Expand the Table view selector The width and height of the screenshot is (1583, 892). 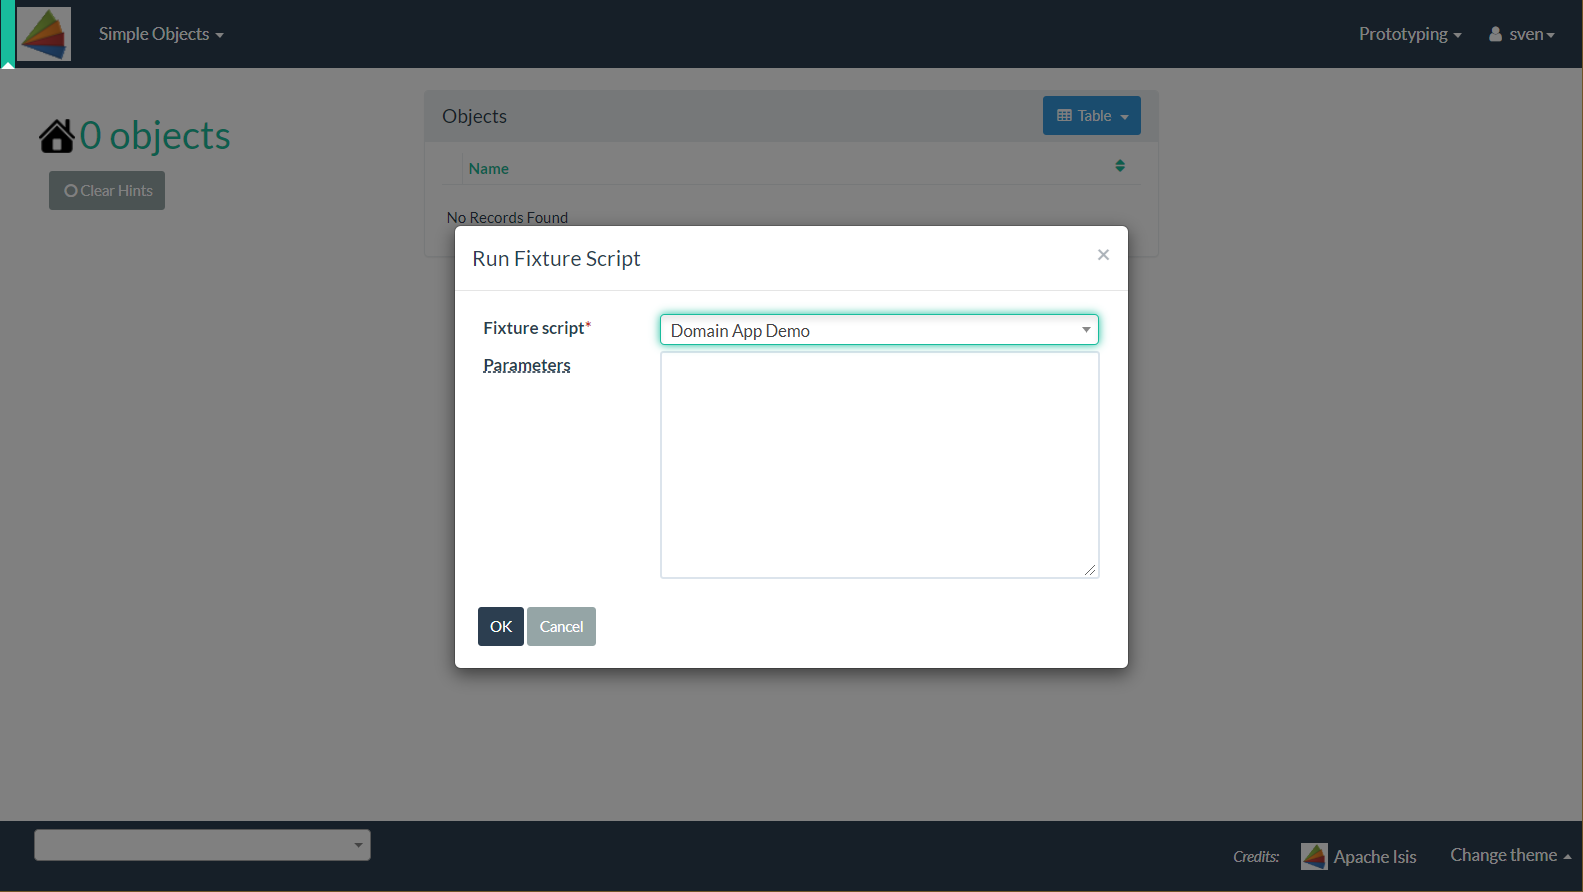tap(1091, 116)
